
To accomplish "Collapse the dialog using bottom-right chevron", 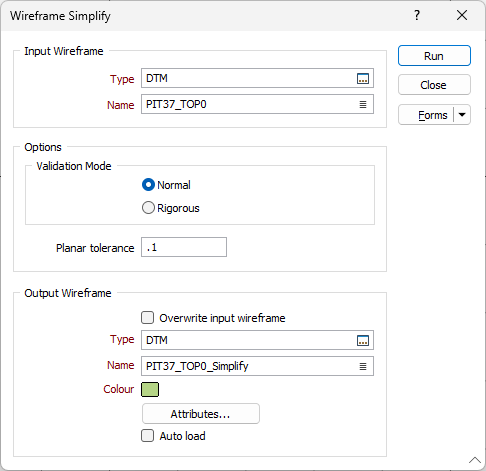I will tap(475, 460).
